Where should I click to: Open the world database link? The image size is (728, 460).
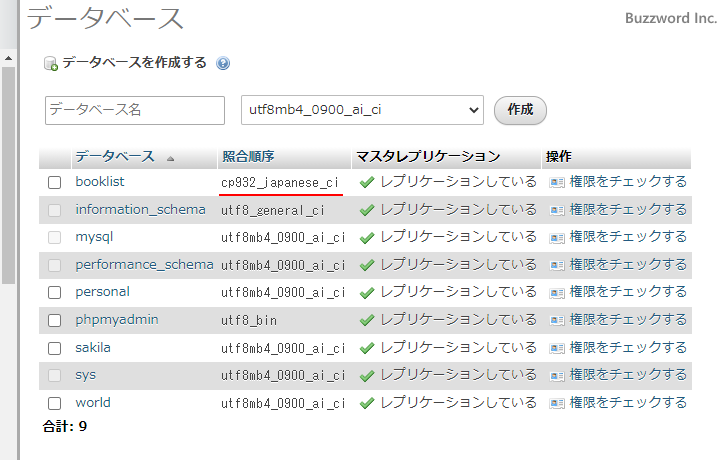coord(93,402)
